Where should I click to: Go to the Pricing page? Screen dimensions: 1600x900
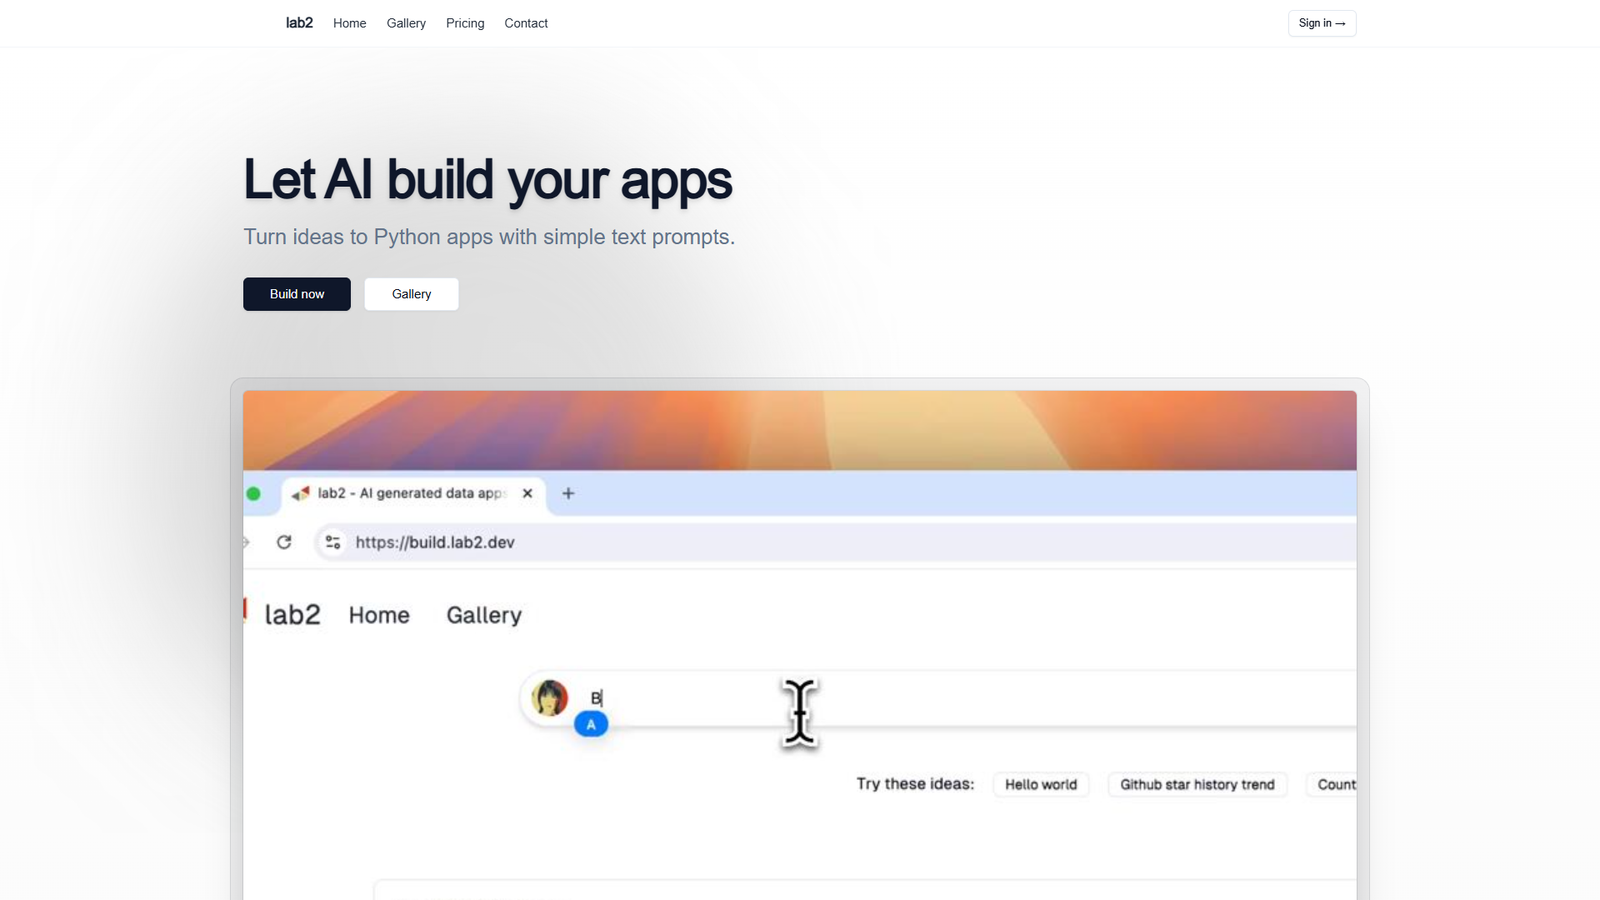[465, 23]
